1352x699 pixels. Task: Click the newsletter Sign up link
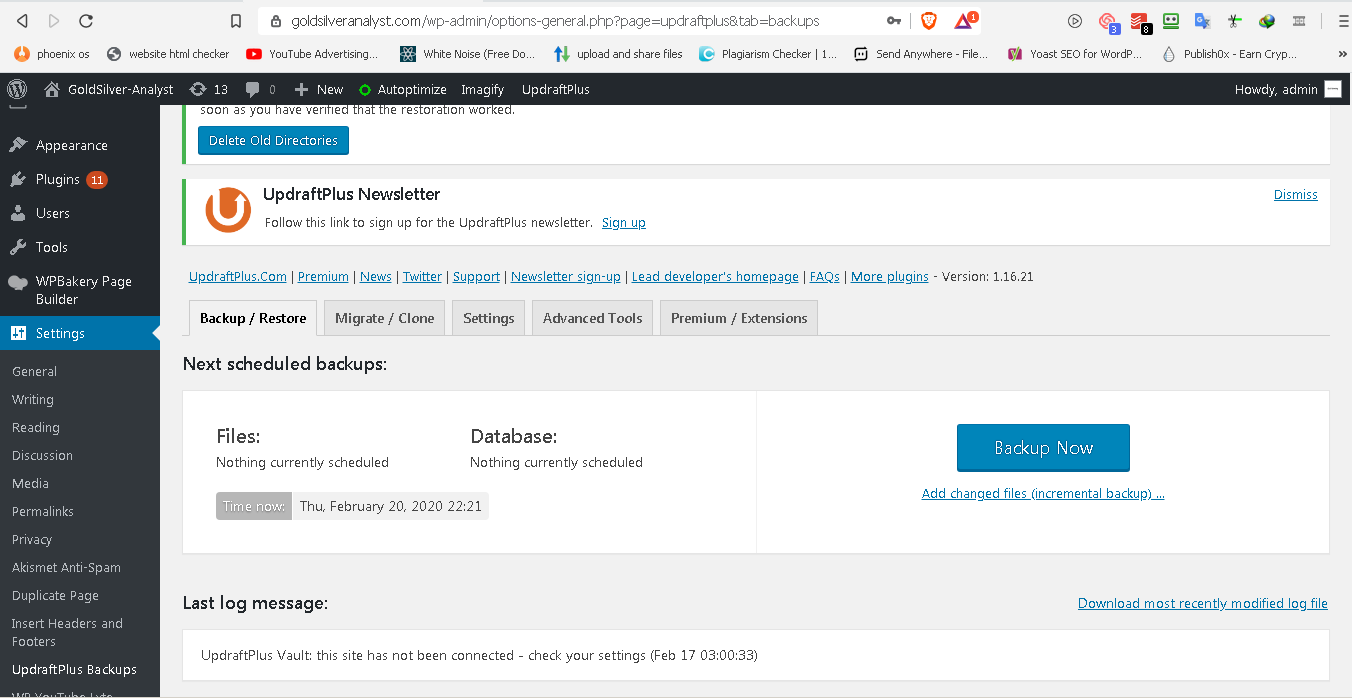pos(624,222)
